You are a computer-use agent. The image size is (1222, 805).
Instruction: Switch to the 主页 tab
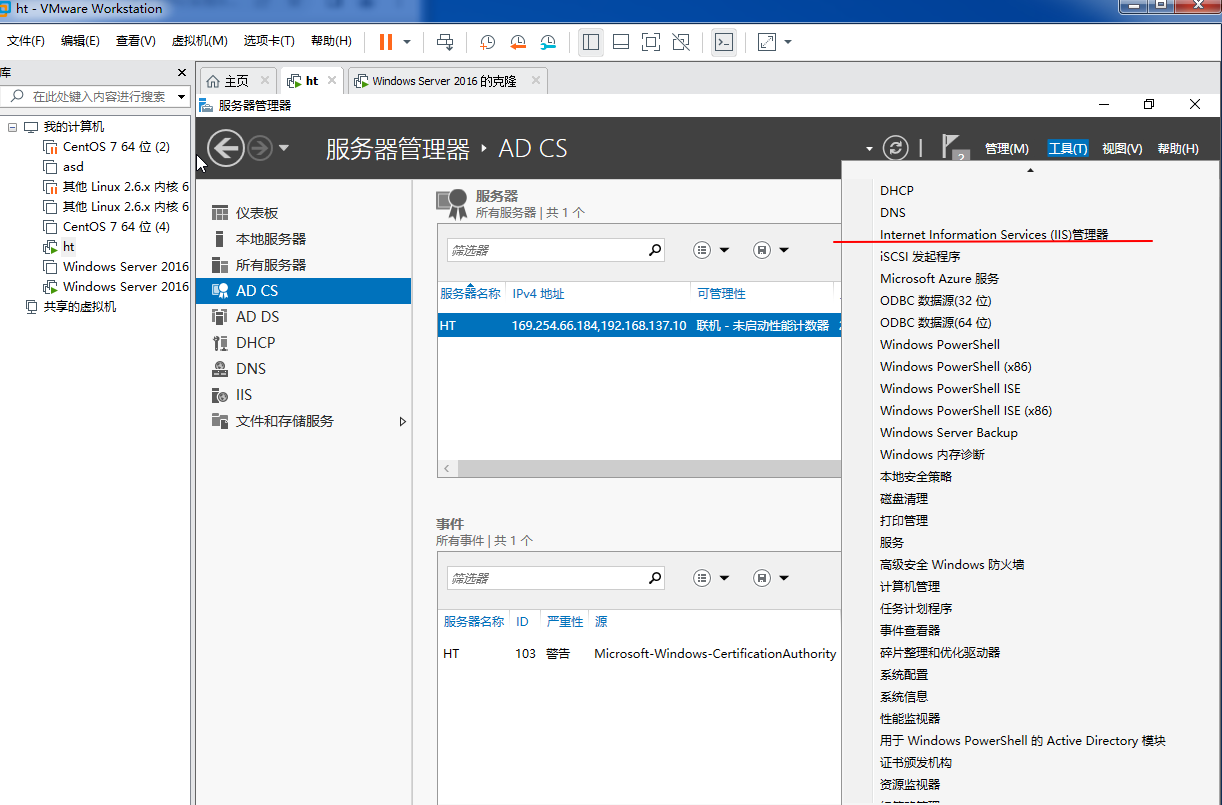click(236, 81)
